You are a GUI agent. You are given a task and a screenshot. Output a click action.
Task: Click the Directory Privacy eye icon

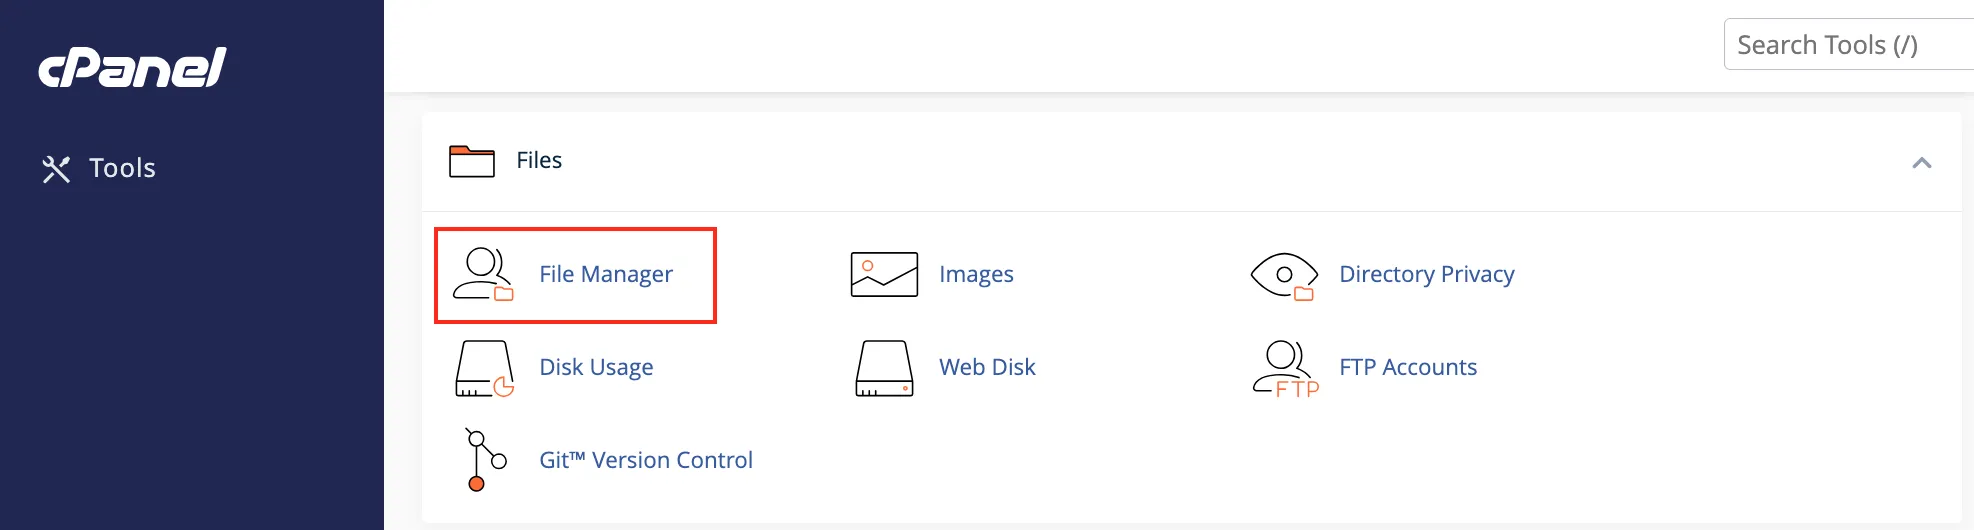coord(1284,275)
